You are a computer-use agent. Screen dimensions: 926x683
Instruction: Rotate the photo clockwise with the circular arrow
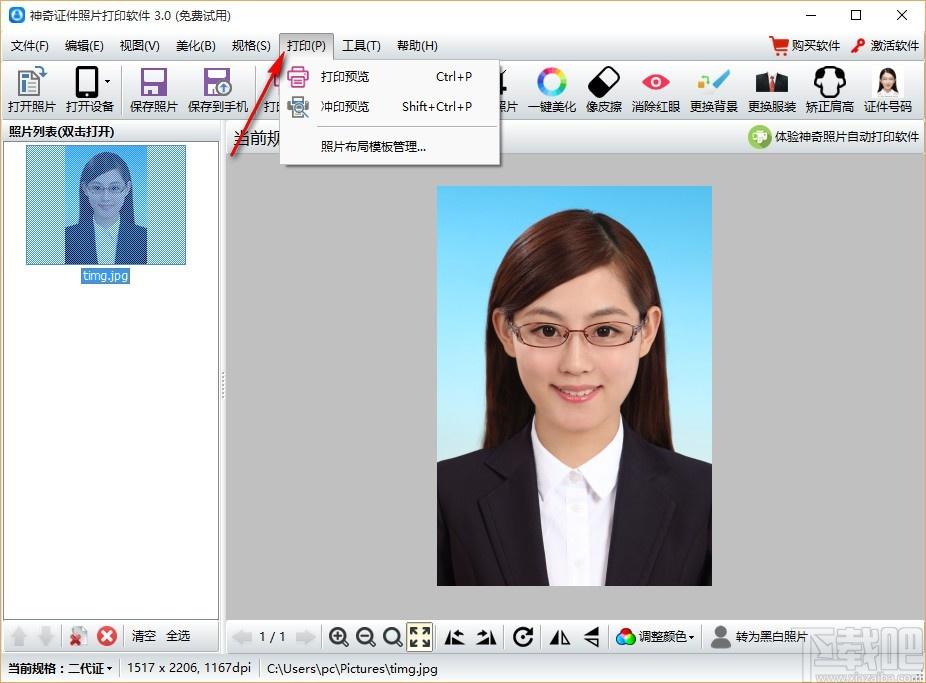[x=523, y=636]
